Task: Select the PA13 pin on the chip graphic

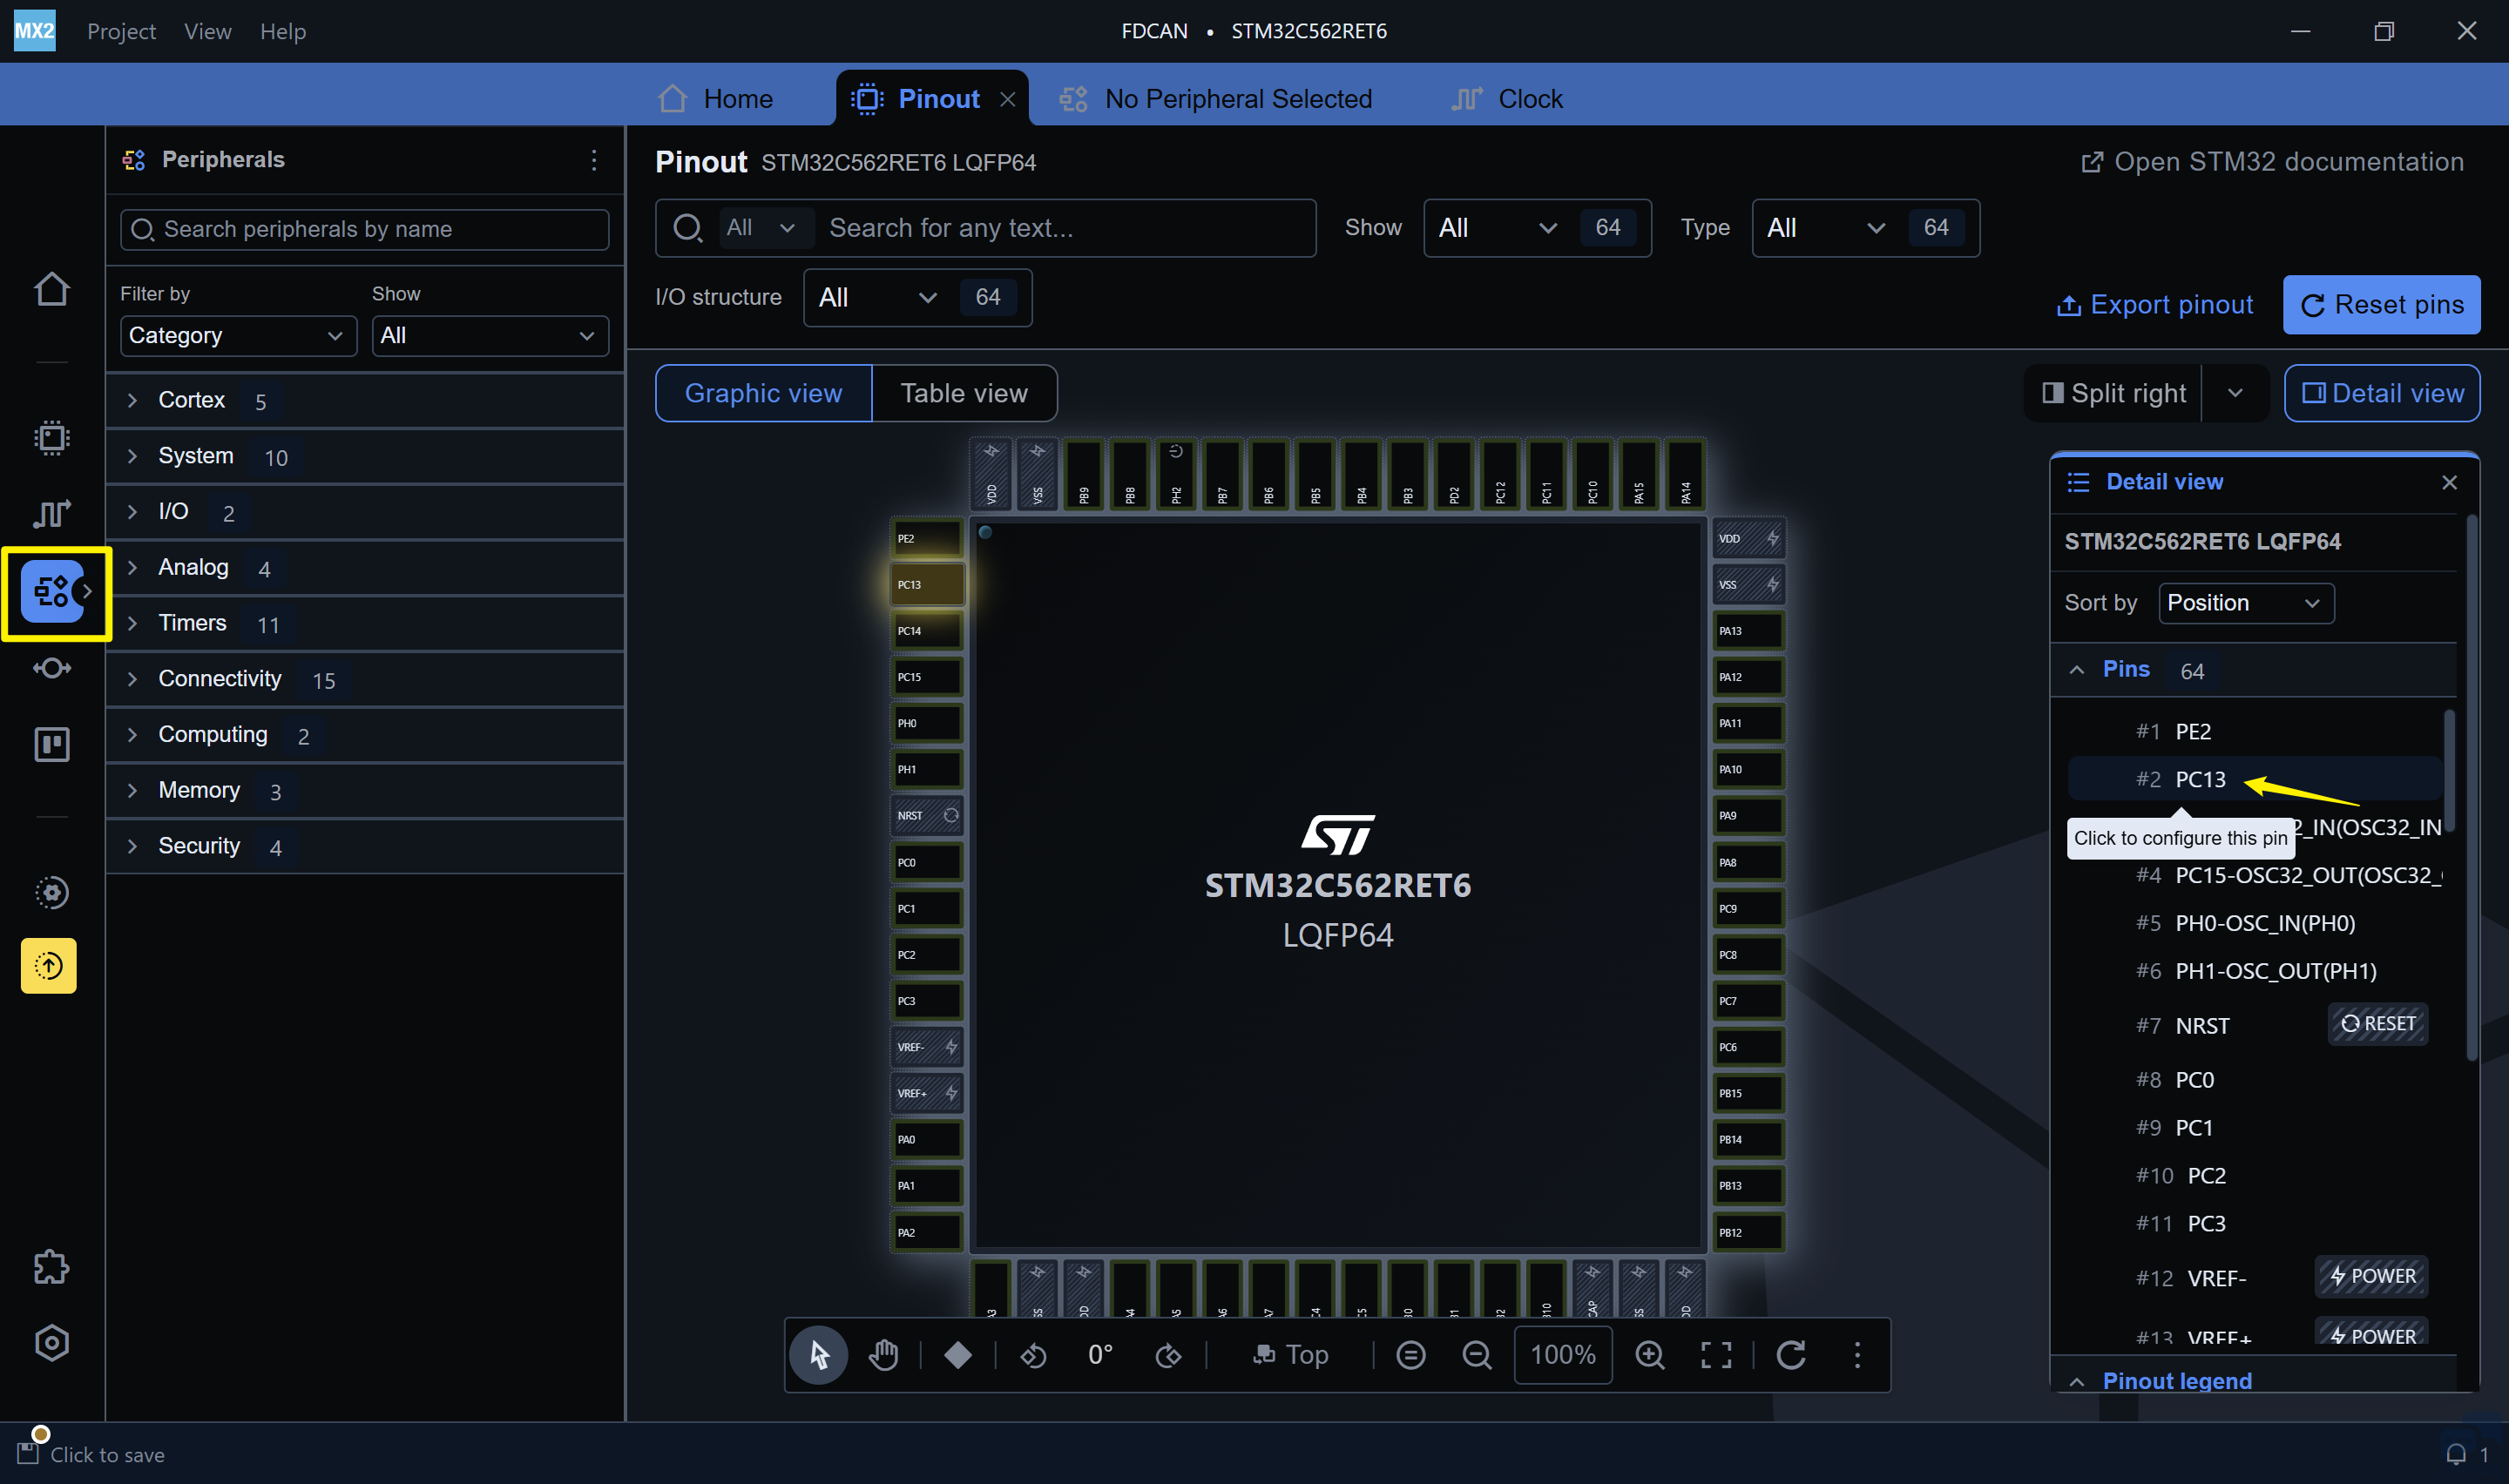Action: click(1748, 630)
